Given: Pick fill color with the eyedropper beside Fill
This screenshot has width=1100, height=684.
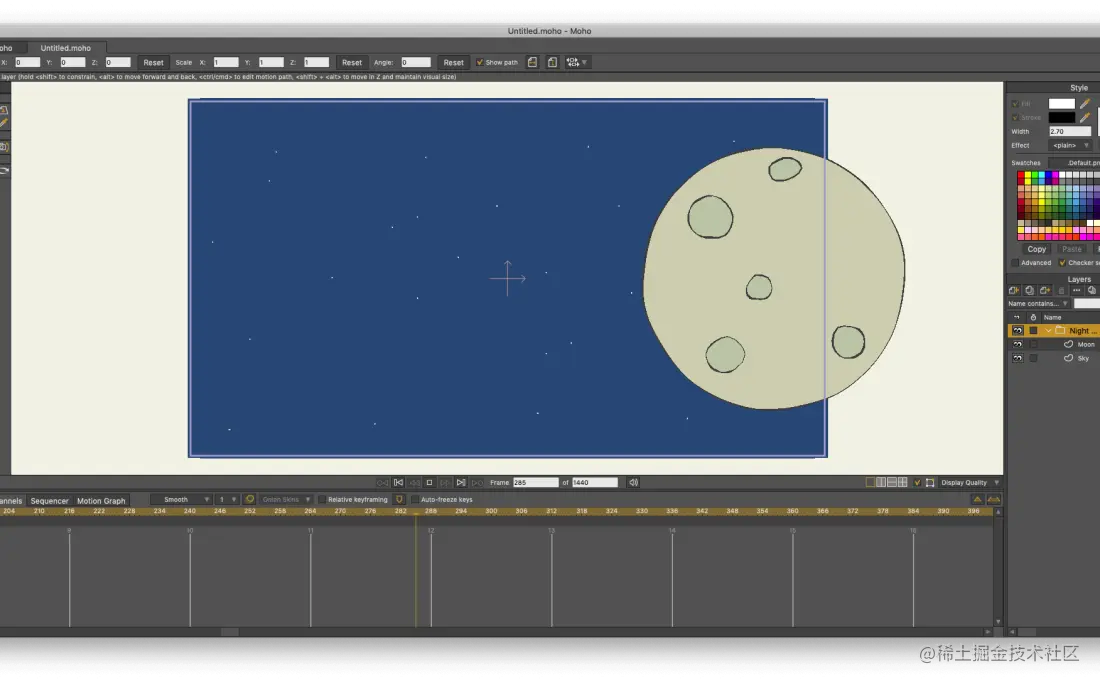Looking at the screenshot, I should 1085,104.
